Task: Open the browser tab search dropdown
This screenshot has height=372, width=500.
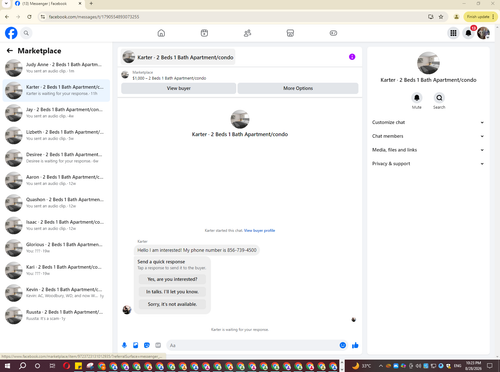Action: coord(6,4)
